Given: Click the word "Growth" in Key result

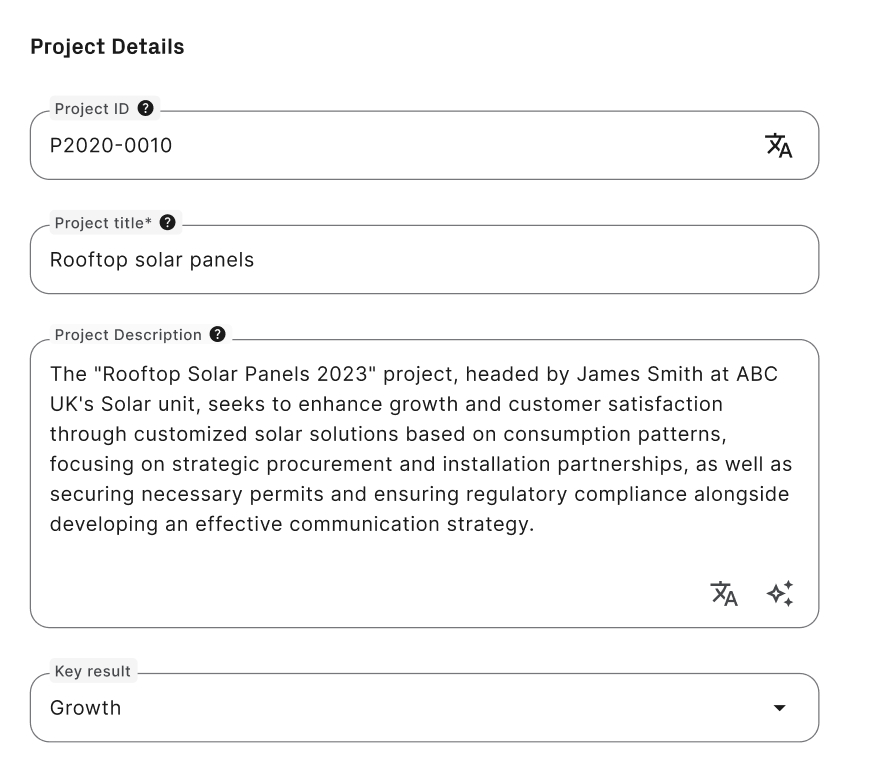Looking at the screenshot, I should pos(86,708).
